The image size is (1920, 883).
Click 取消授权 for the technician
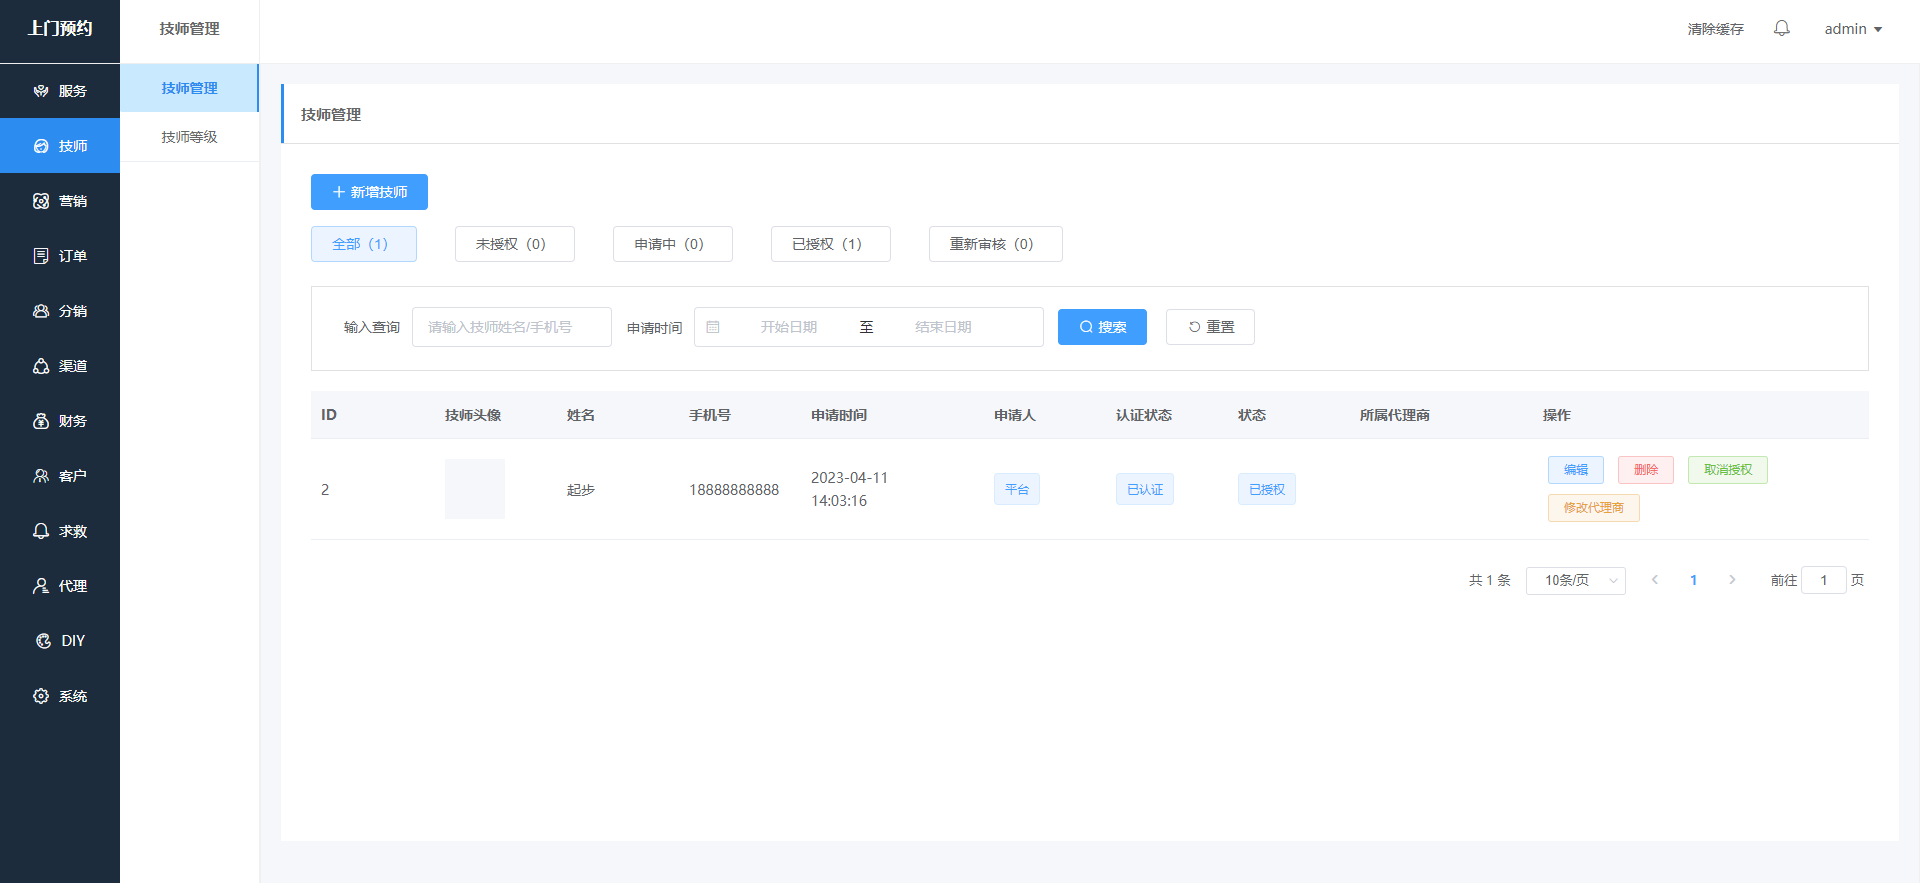1727,470
